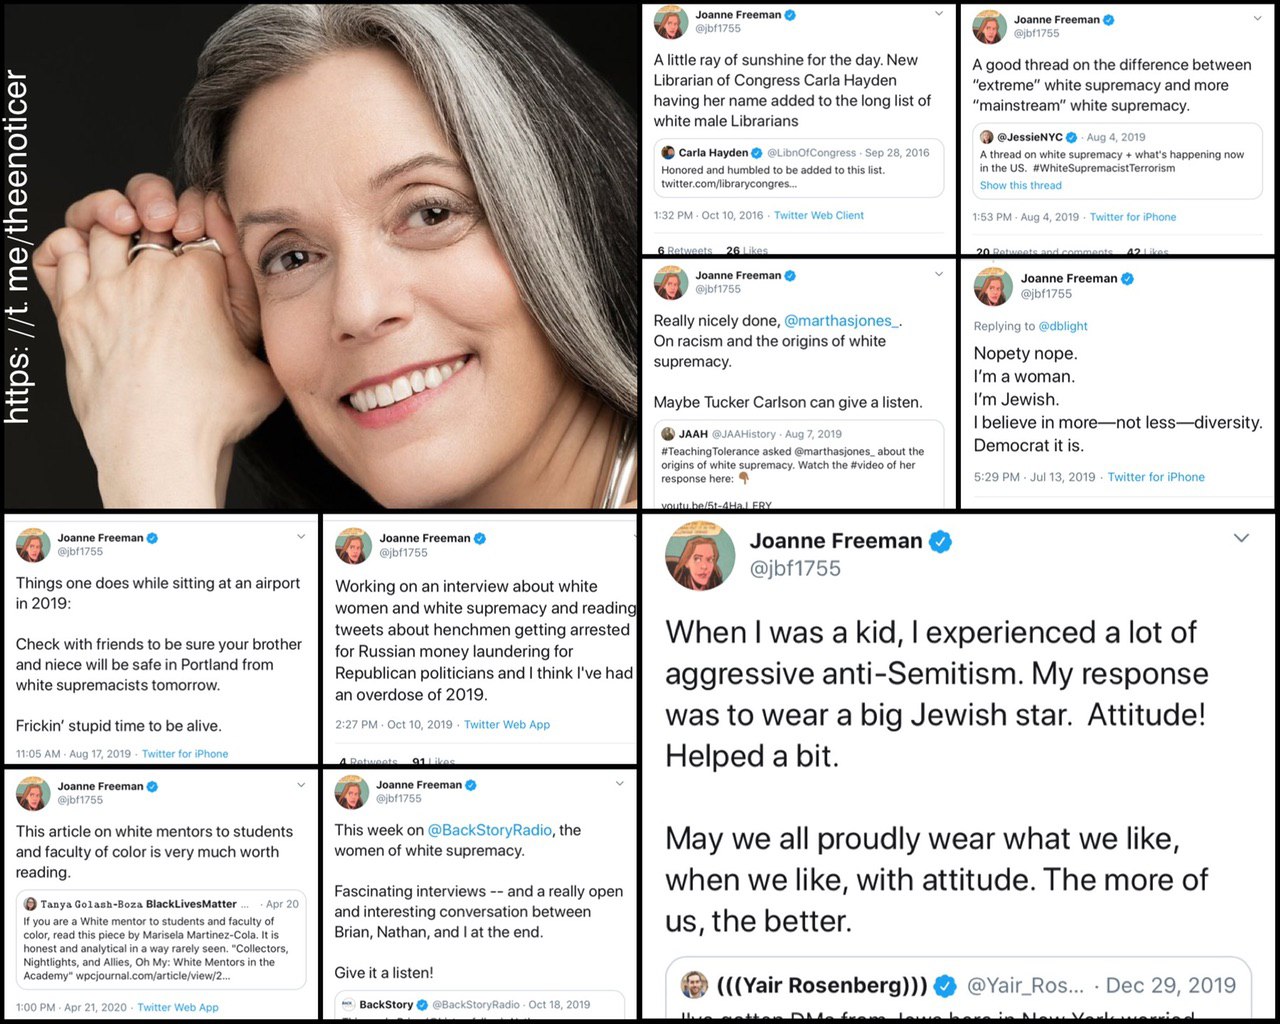Viewport: 1280px width, 1024px height.
Task: Click the BackStory logo in the quoted tweet
Action: pos(348,1004)
